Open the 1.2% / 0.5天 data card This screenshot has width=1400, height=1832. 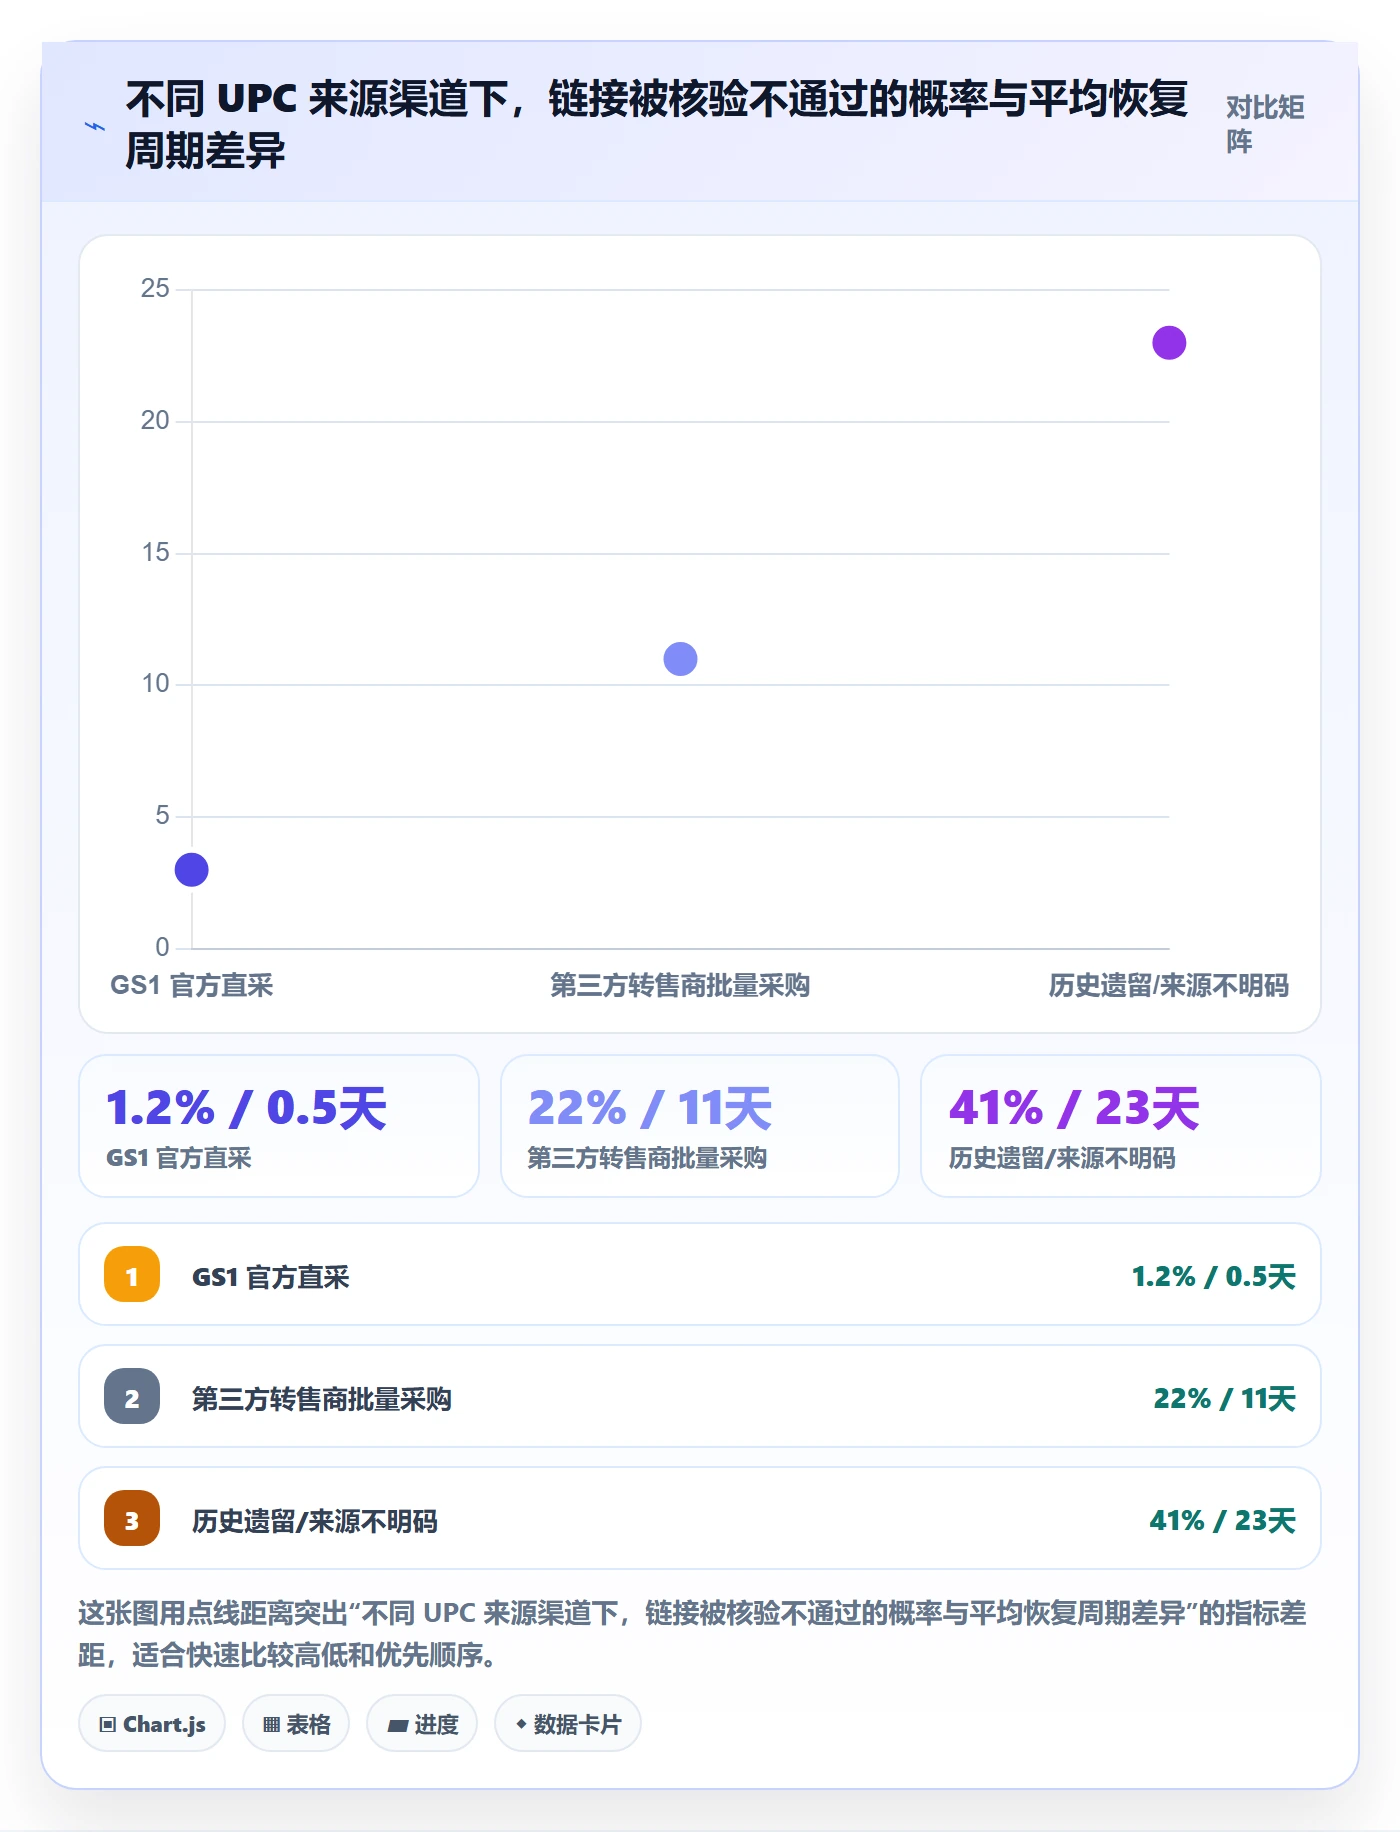[279, 1126]
